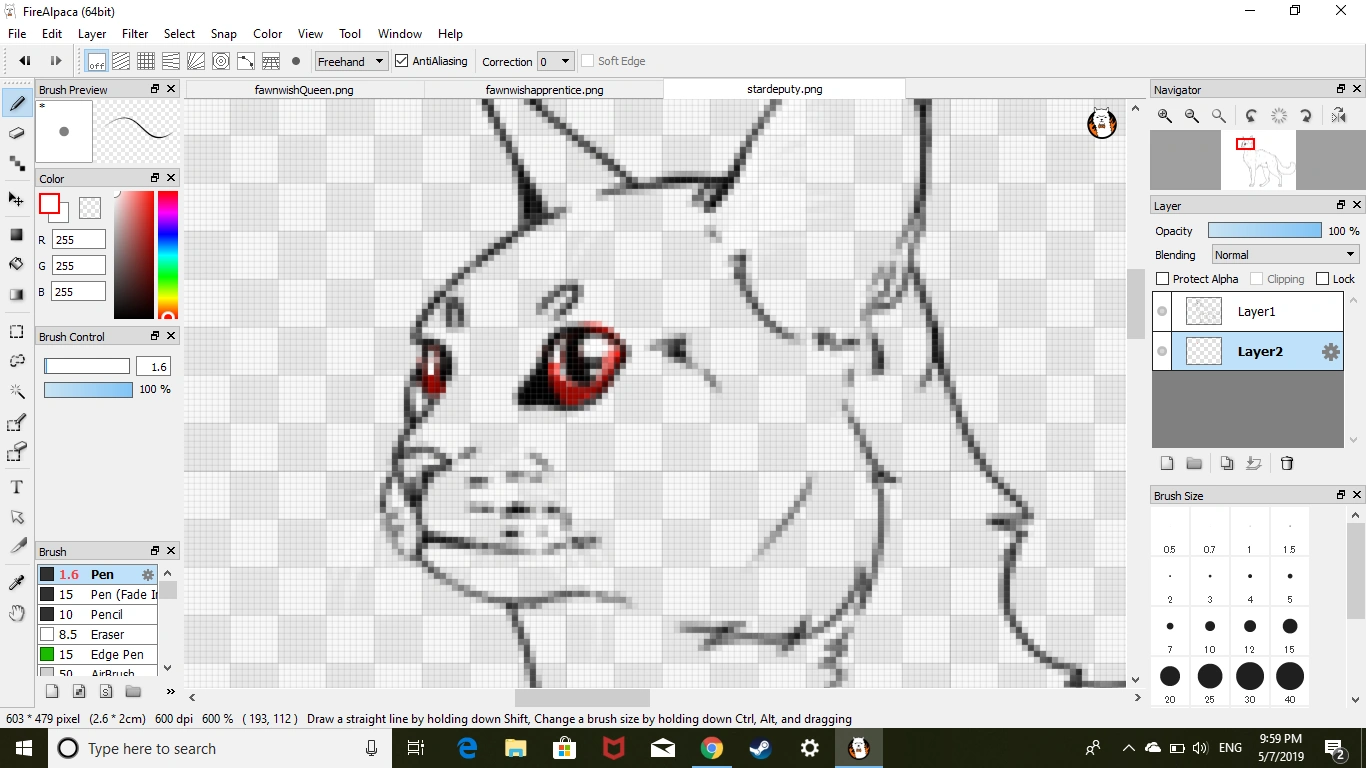Switch to the fawnwishapprentice.png tab

544,89
